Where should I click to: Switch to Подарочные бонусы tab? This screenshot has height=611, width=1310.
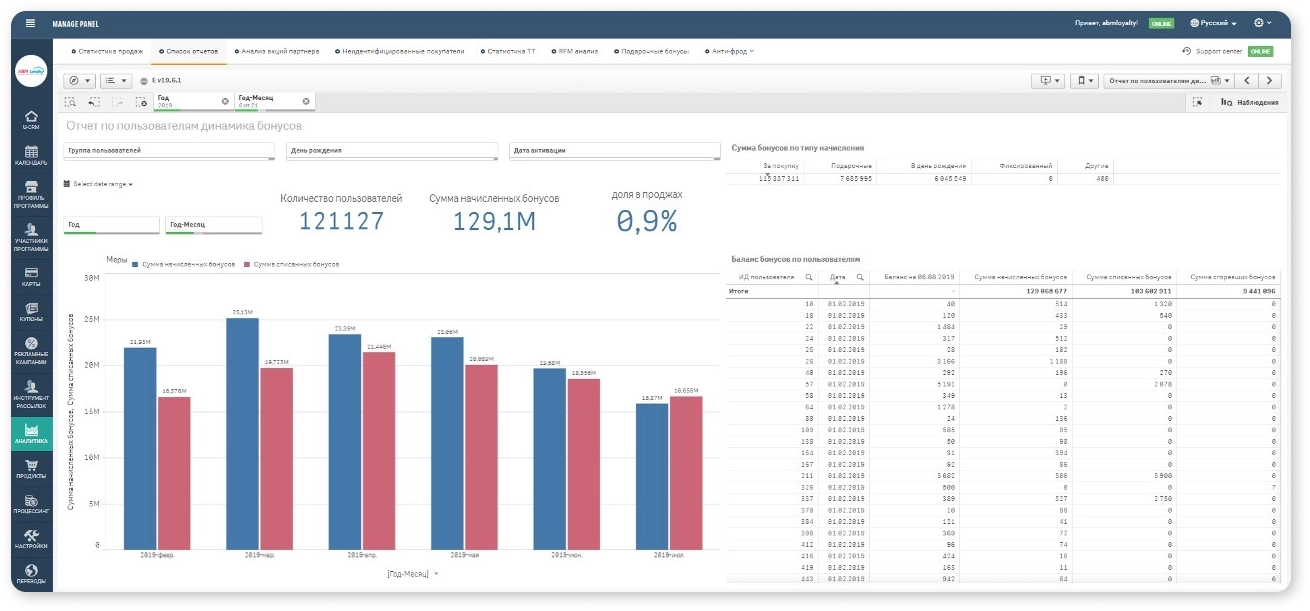[652, 51]
